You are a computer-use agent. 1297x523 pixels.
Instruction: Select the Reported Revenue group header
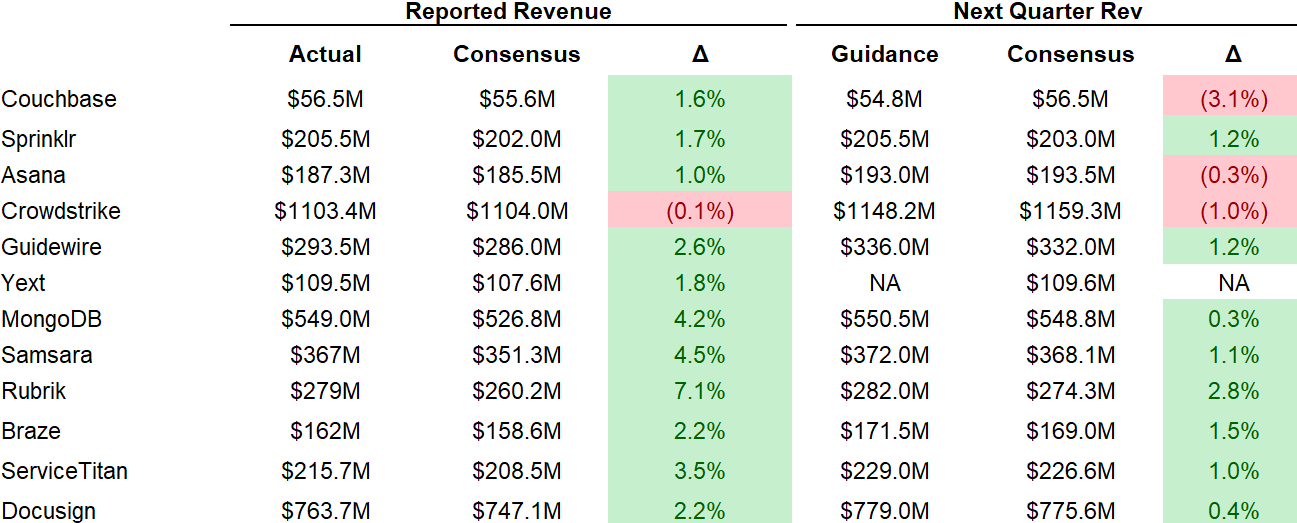(507, 11)
